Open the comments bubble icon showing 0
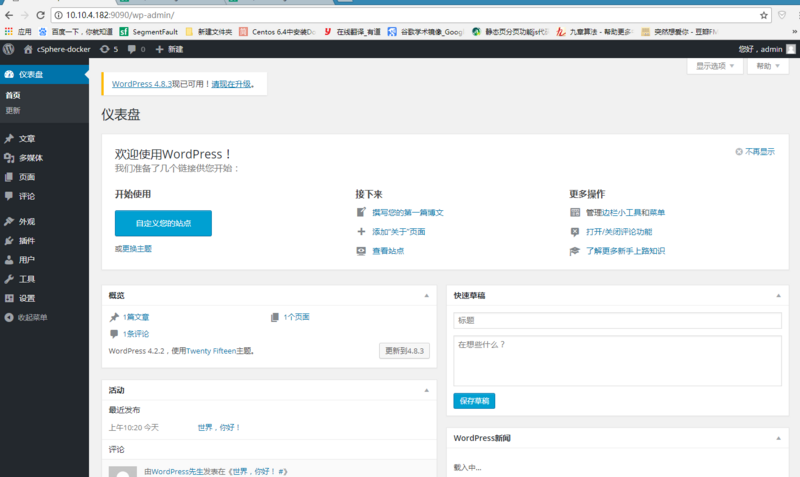The image size is (800, 477). tap(136, 49)
